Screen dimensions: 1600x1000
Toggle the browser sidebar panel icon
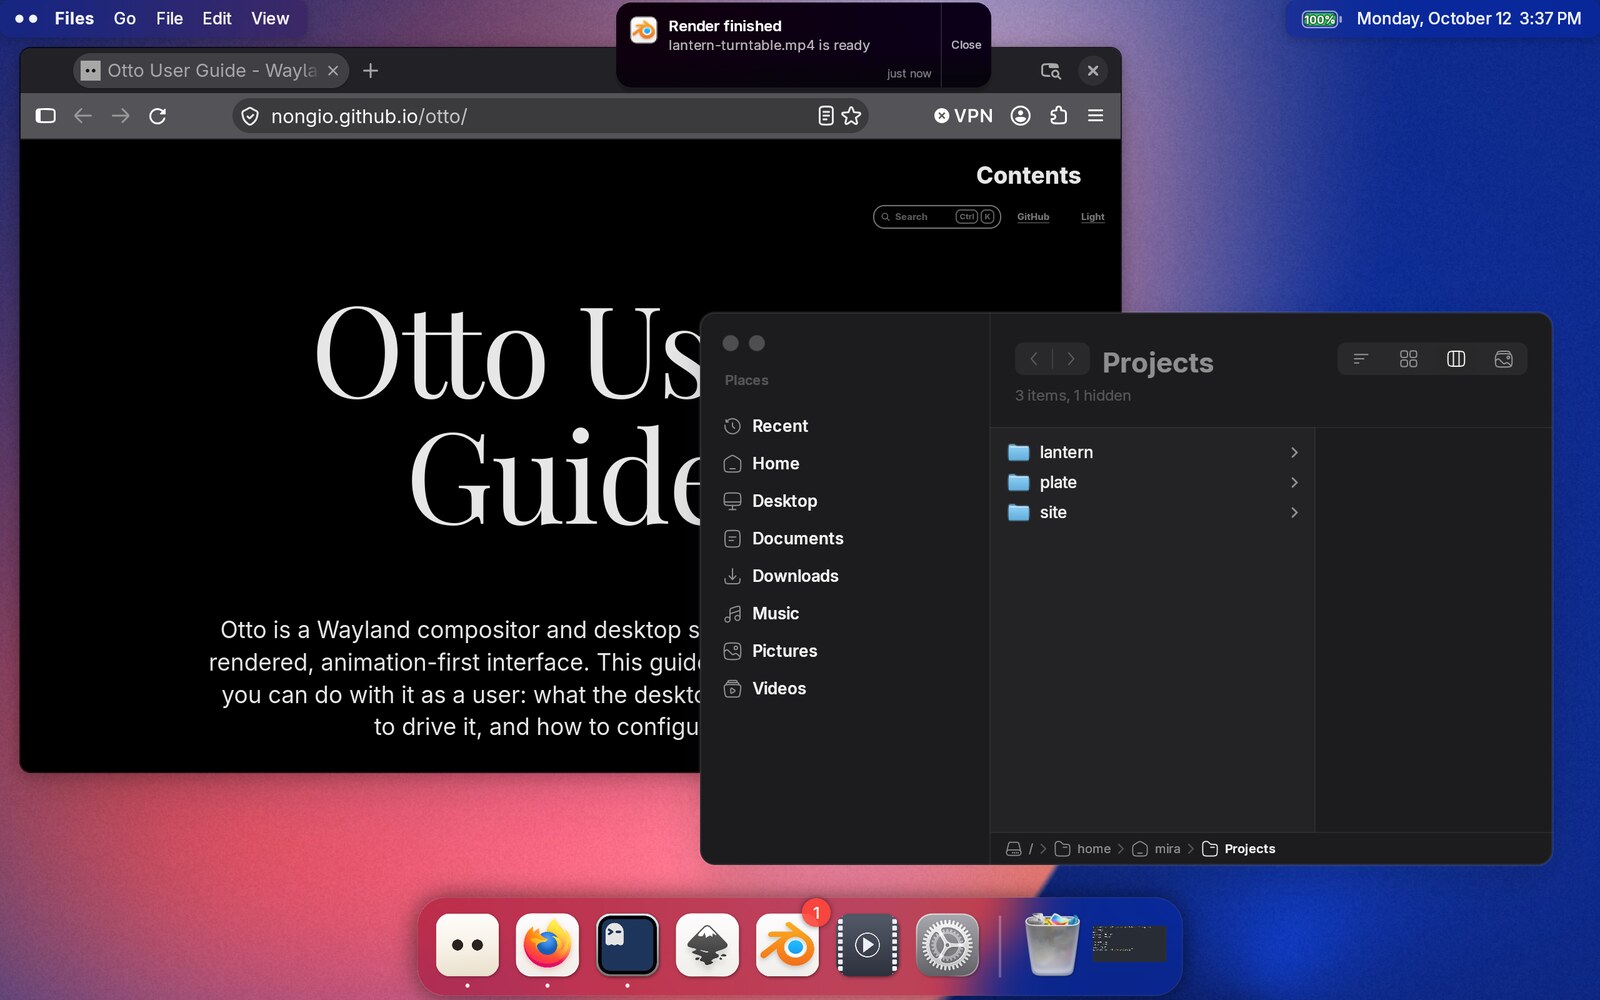(x=45, y=116)
